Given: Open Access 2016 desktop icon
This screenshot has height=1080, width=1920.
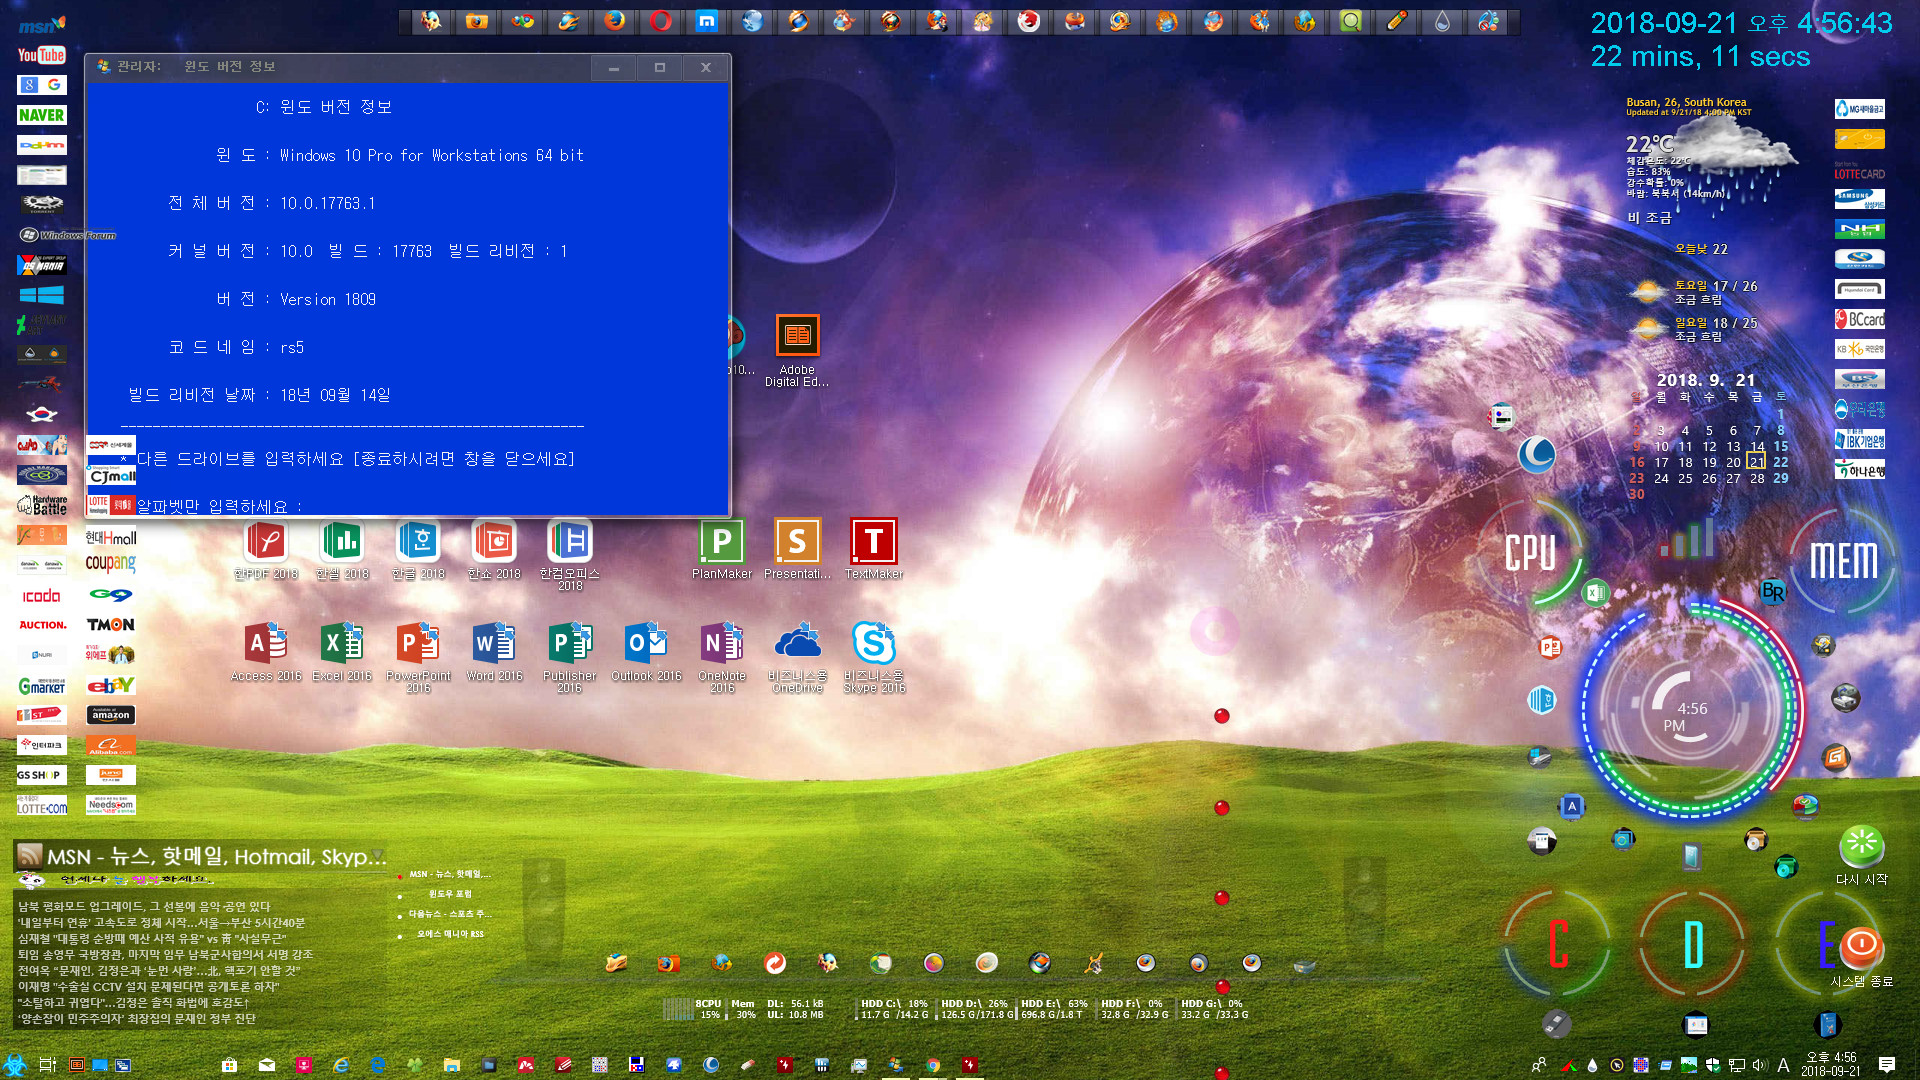Looking at the screenshot, I should (266, 652).
